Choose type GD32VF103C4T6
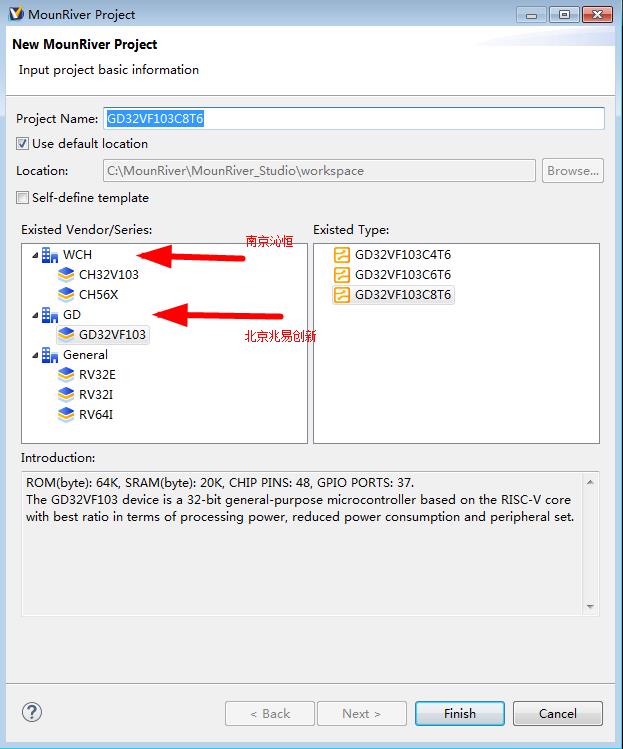623x749 pixels. click(403, 255)
